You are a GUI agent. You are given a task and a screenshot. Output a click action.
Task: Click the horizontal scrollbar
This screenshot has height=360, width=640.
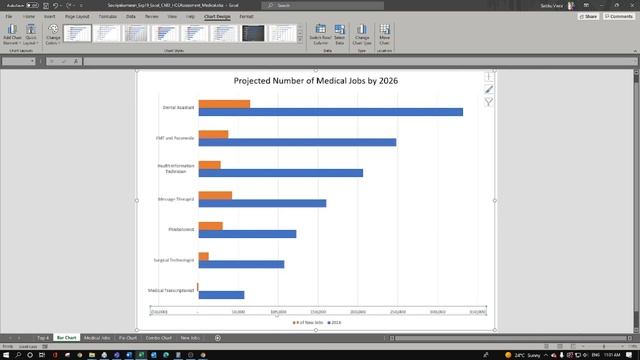tap(510, 338)
